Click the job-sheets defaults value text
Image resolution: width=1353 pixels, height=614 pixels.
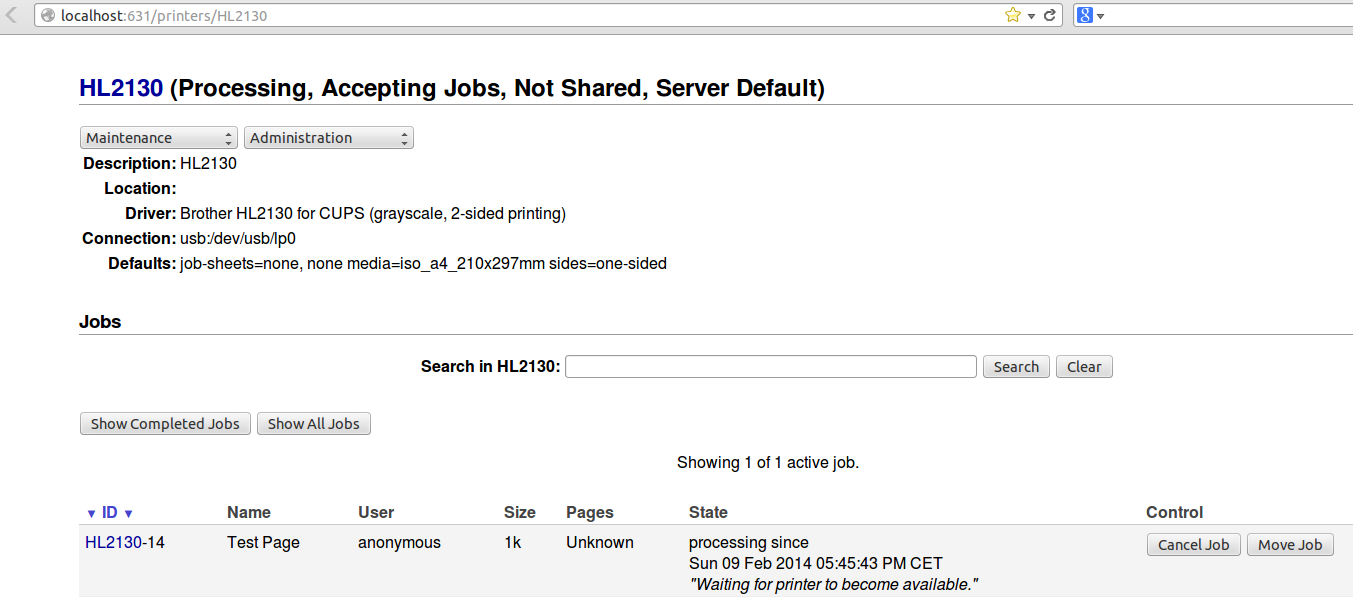(423, 263)
